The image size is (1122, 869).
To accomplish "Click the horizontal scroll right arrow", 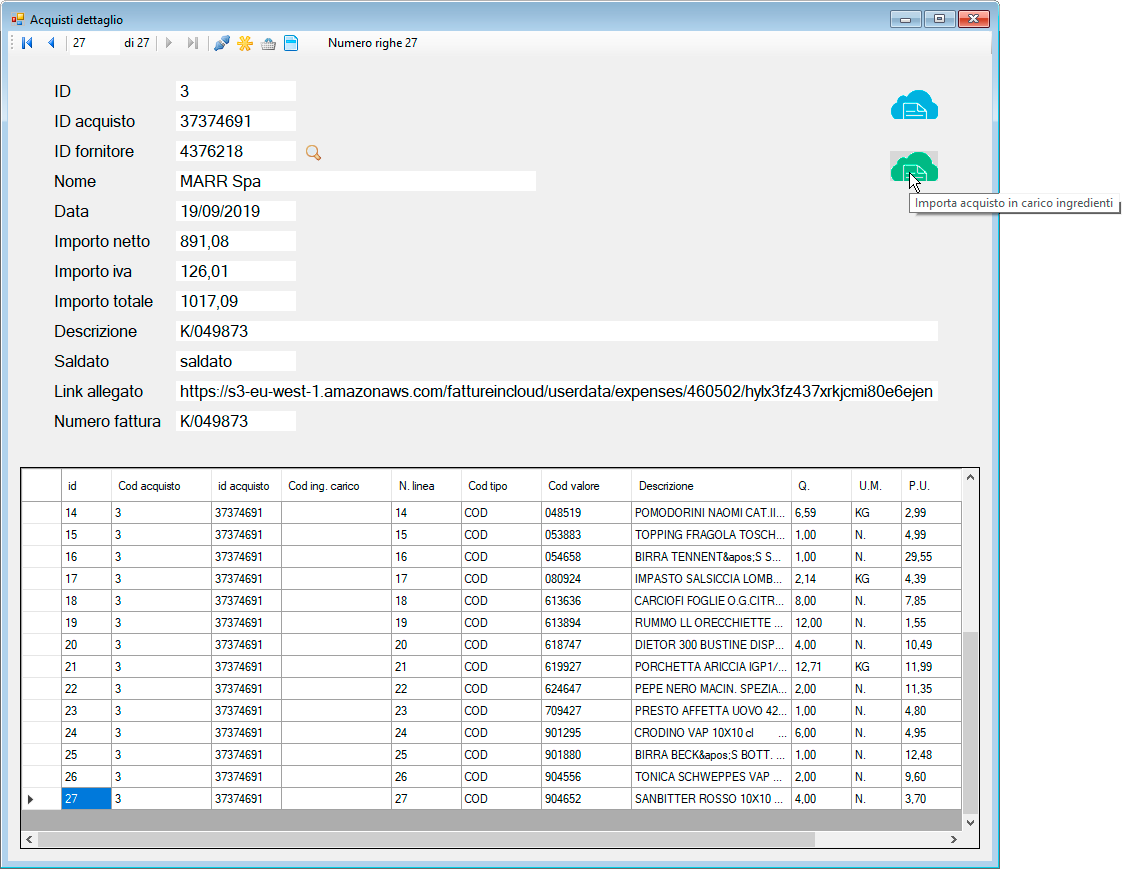I will [953, 840].
